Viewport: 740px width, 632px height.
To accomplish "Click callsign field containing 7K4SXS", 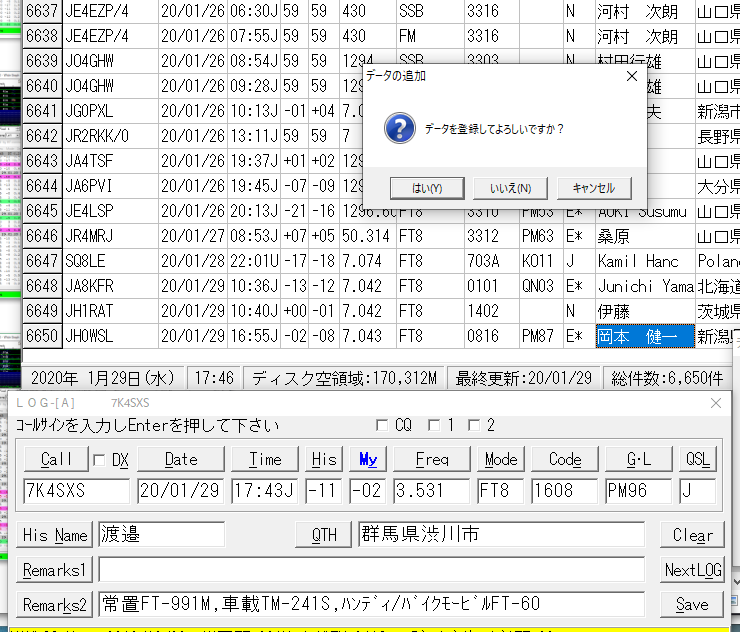I will coord(76,490).
